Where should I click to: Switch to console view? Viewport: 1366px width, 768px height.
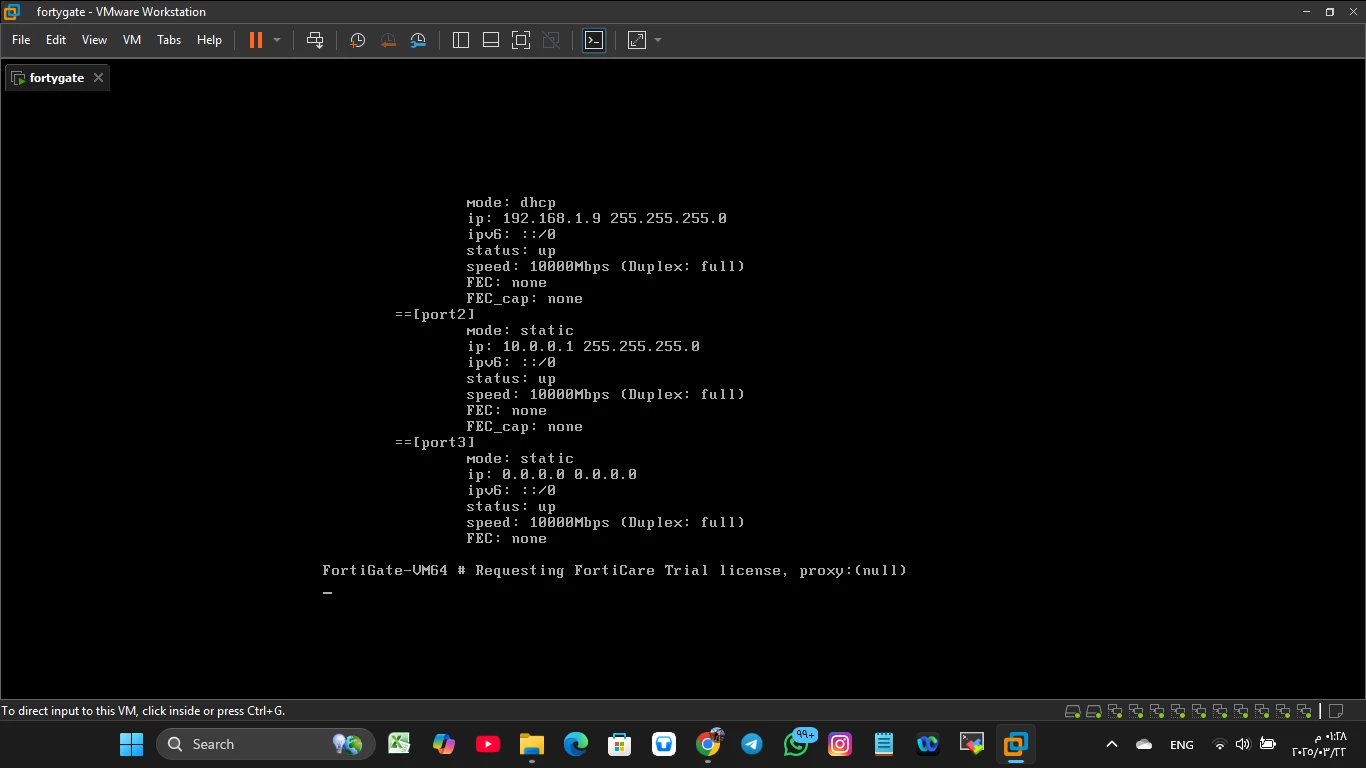pos(594,40)
